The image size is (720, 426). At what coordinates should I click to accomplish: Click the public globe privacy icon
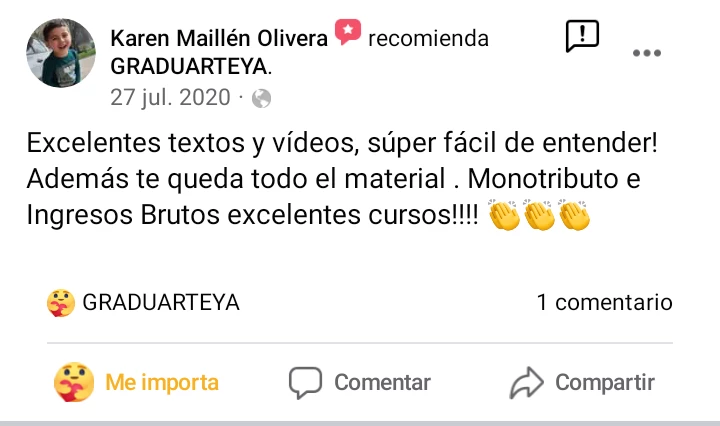(261, 98)
